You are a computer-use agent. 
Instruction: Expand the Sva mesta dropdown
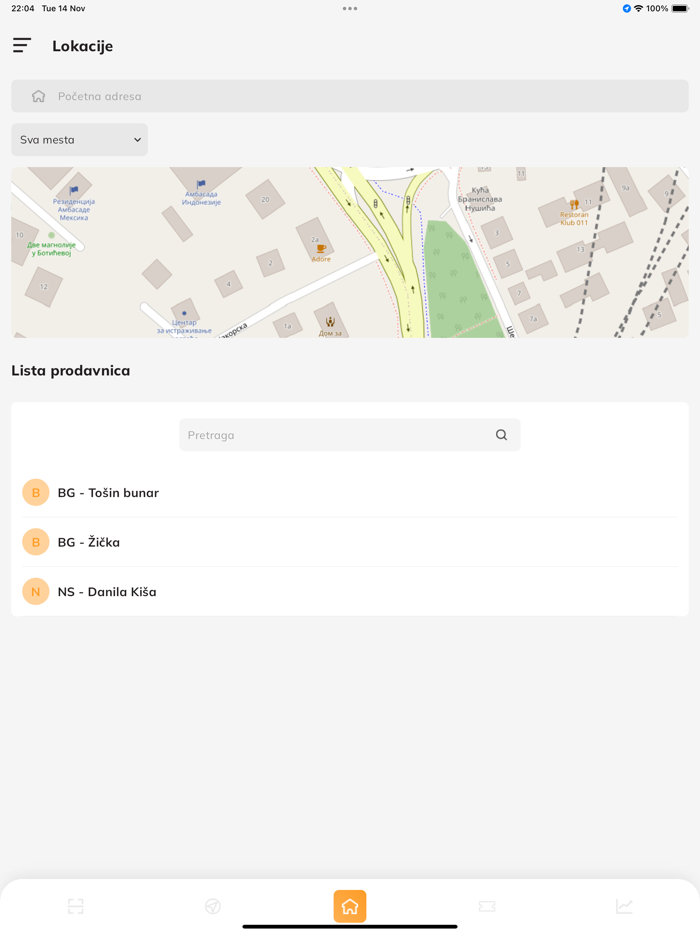[79, 139]
